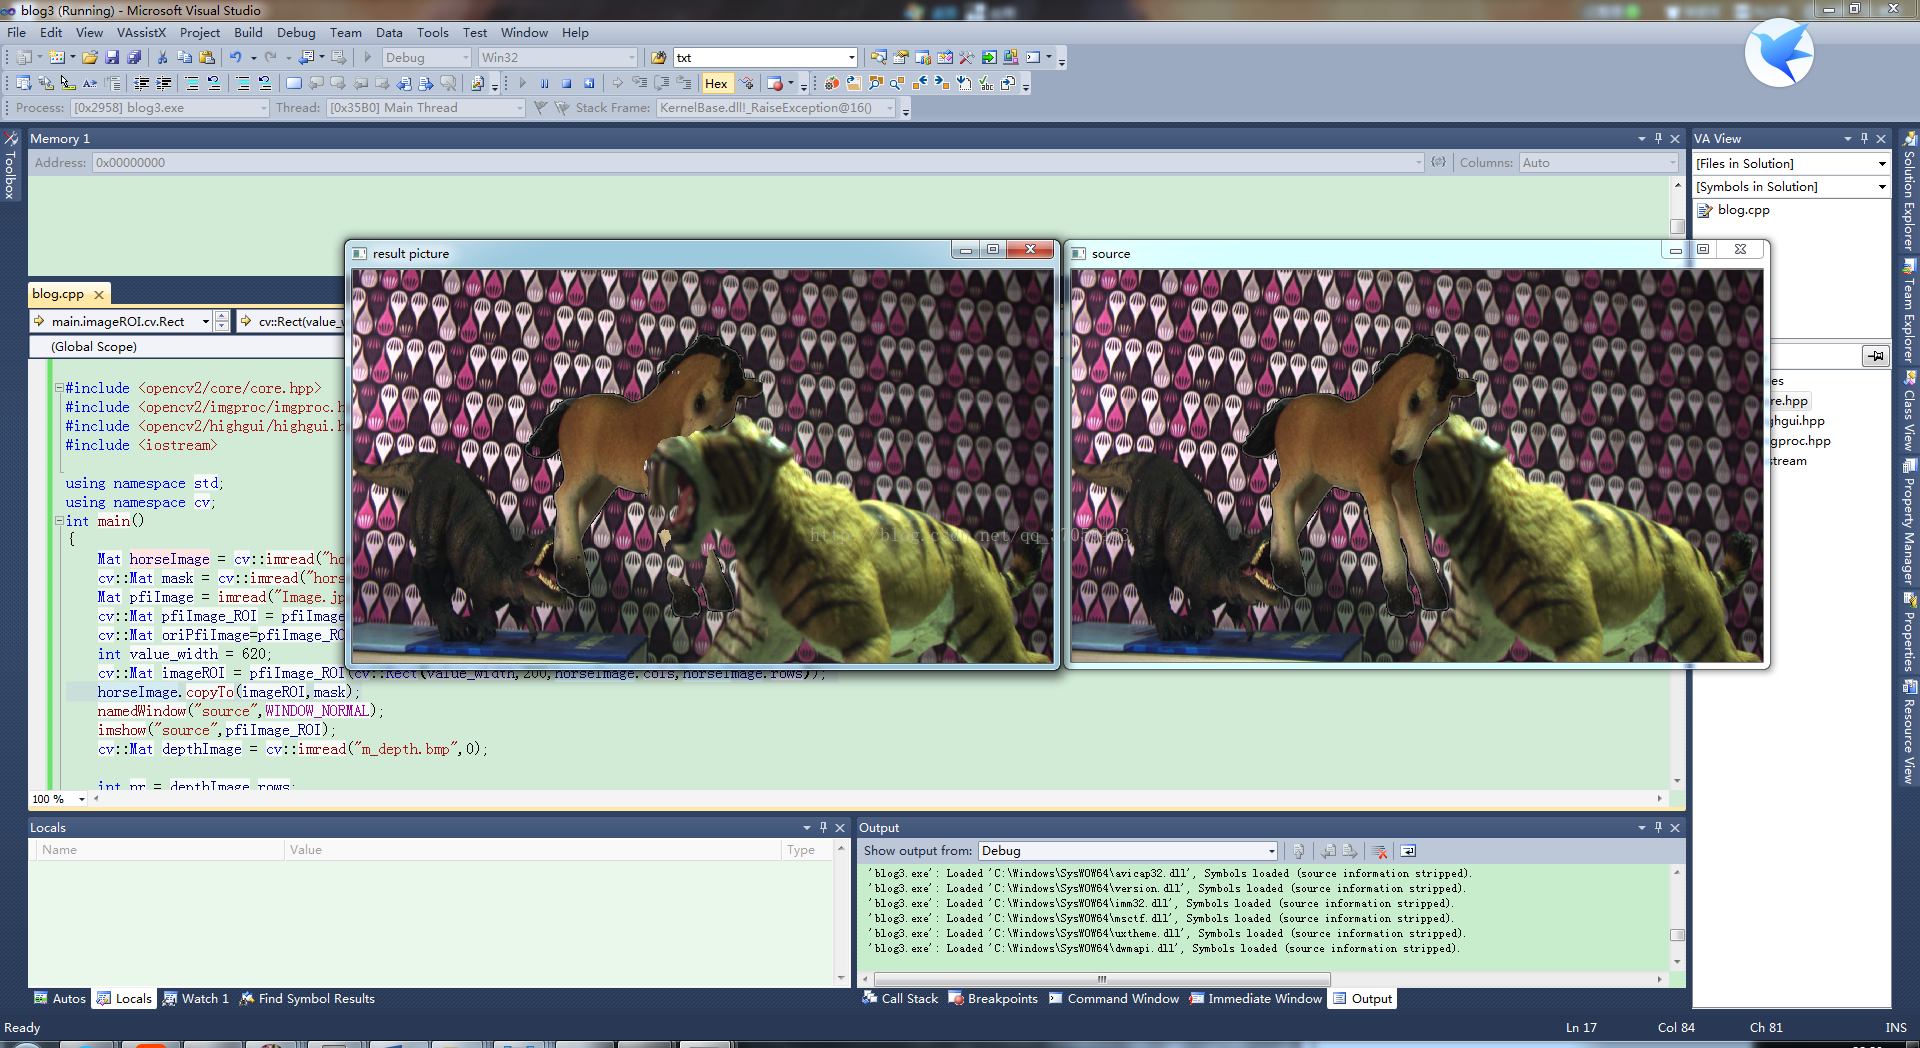Screen dimensions: 1920x1048
Task: Click the Open File toolbar icon
Action: click(x=90, y=58)
